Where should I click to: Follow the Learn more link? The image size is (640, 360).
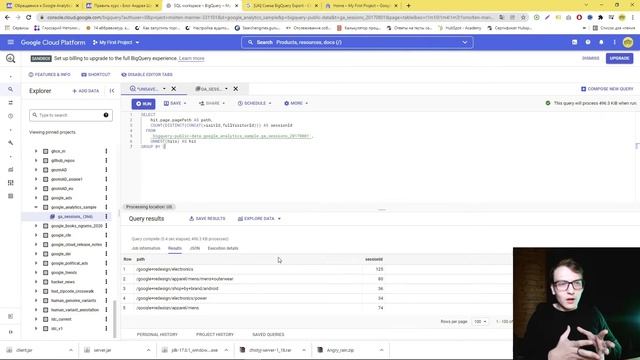click(191, 58)
